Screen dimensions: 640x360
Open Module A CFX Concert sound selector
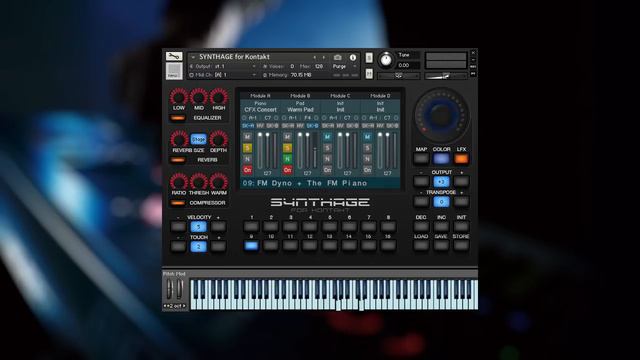tap(260, 109)
